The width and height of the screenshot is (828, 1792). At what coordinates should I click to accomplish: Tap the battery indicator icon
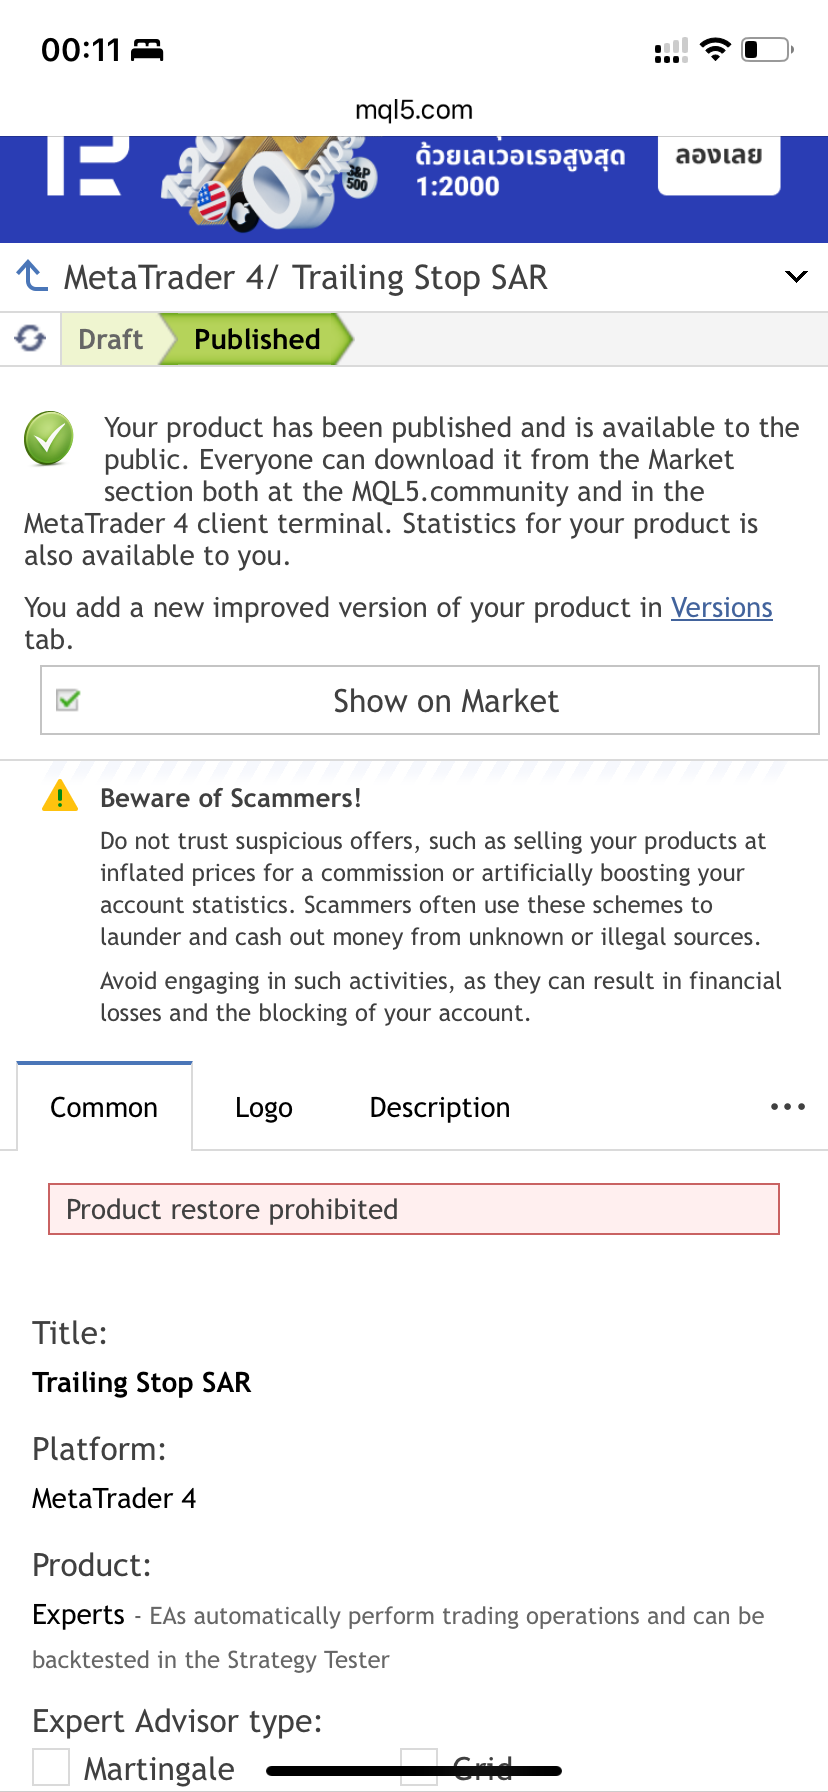[x=767, y=49]
